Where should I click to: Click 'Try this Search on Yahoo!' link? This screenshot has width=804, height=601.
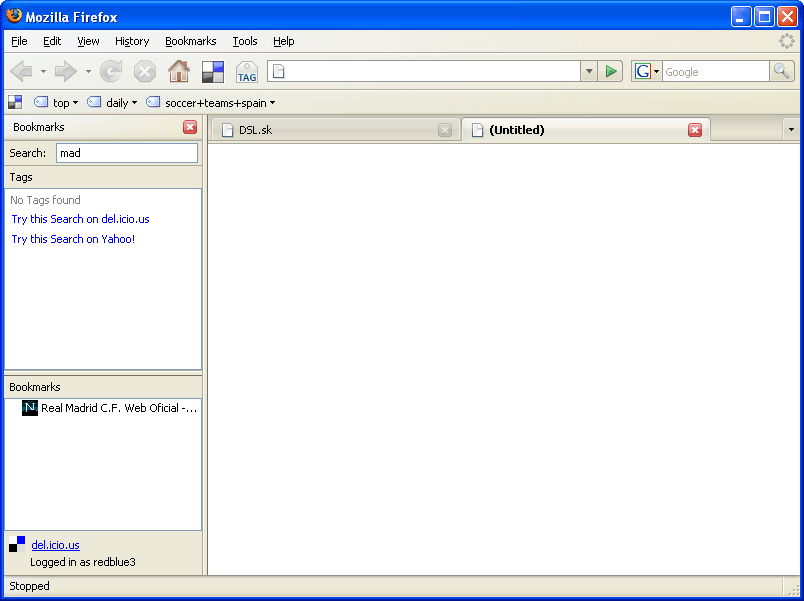pos(73,239)
